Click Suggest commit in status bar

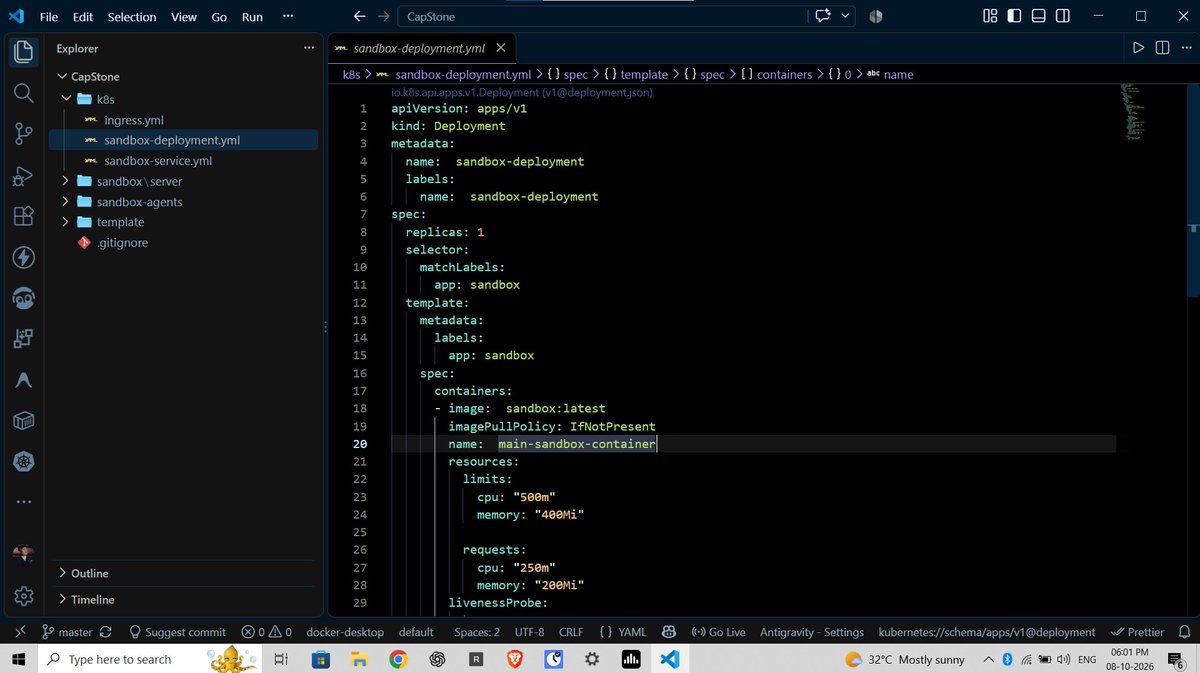pos(176,632)
